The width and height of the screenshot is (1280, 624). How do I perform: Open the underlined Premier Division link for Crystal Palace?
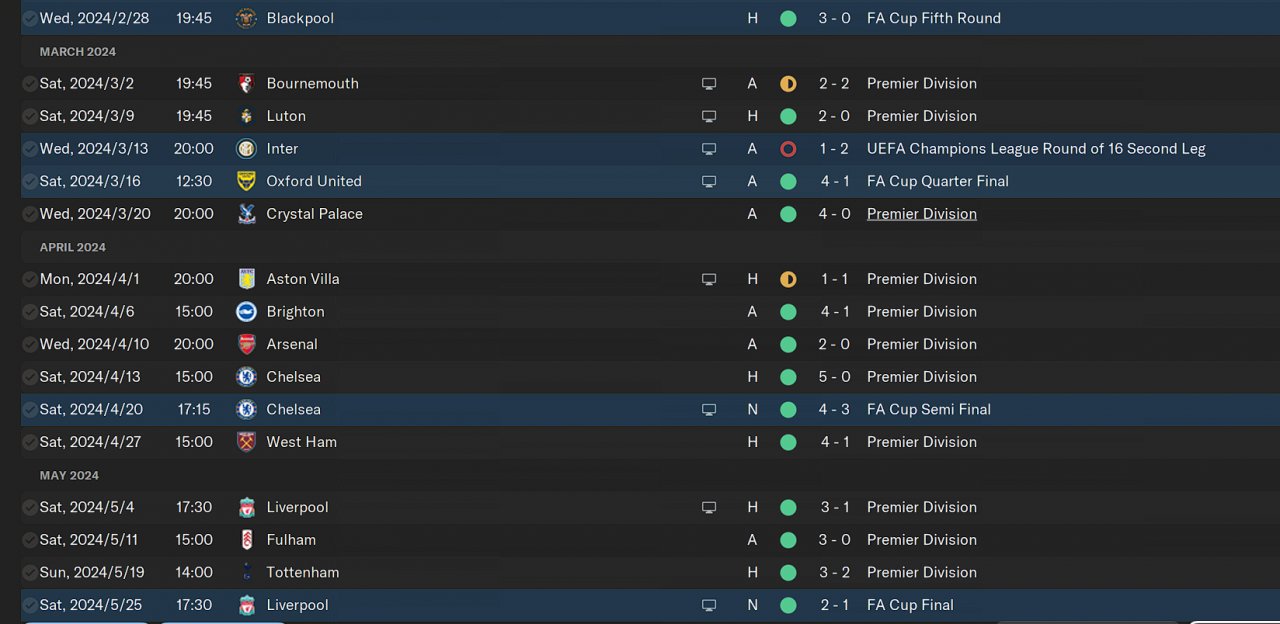[x=921, y=214]
